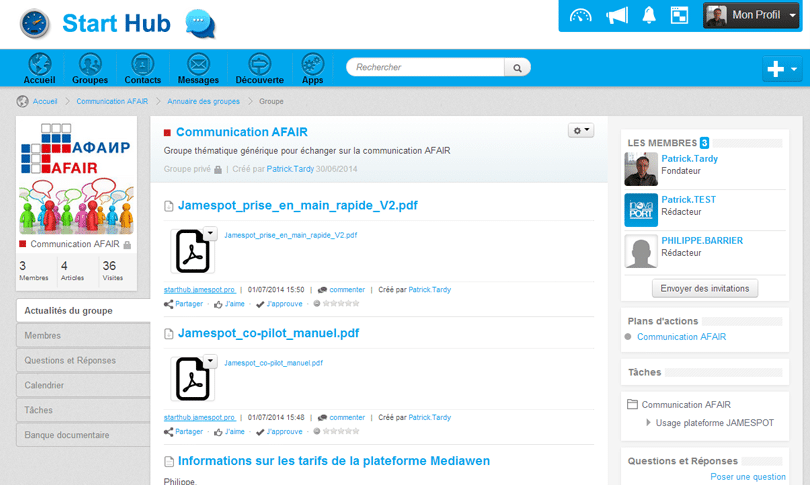The width and height of the screenshot is (810, 485).
Task: Click the search magnifier button
Action: [517, 68]
